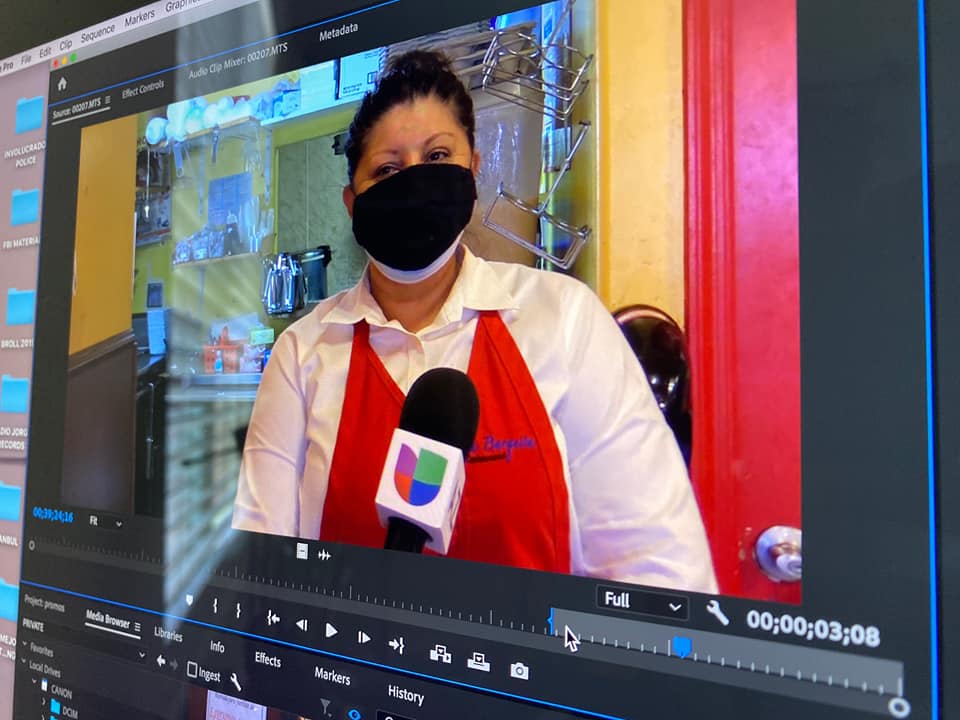Open Source monitor settings wrench

(x=717, y=612)
